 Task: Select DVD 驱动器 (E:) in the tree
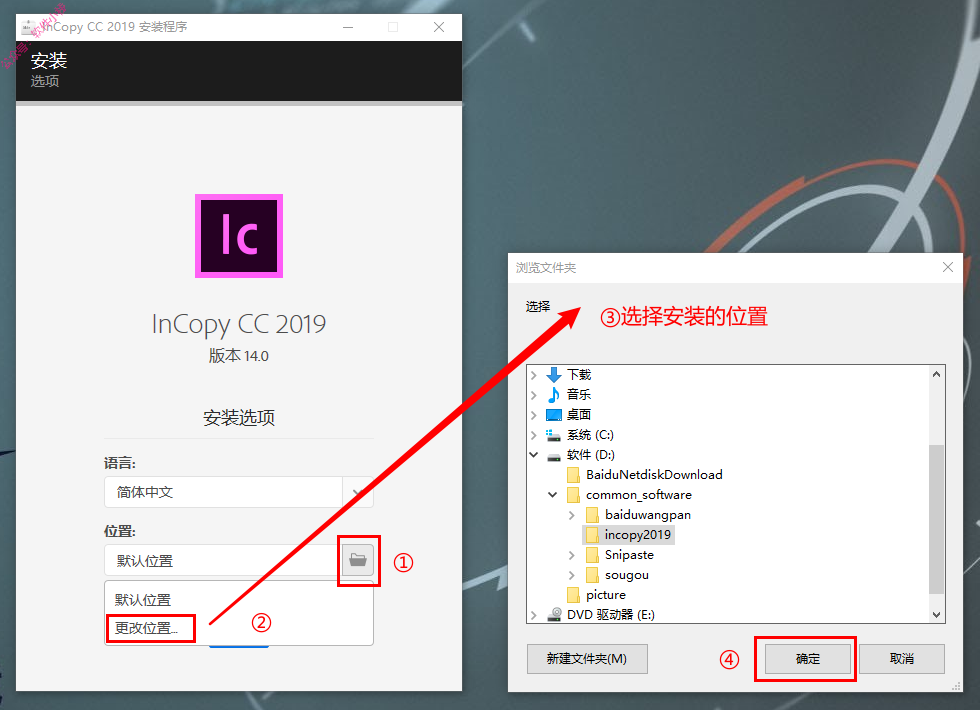pos(611,615)
